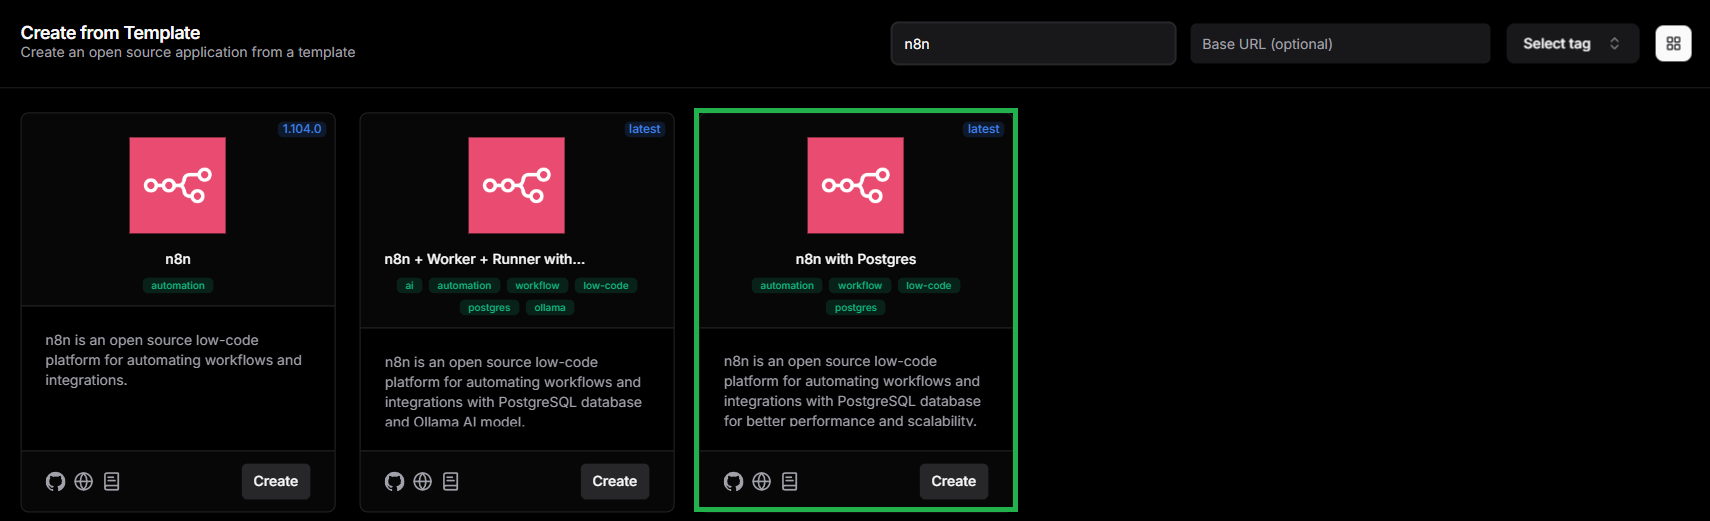This screenshot has width=1710, height=521.
Task: Select the n8n with Postgres logo thumbnail
Action: coord(856,186)
